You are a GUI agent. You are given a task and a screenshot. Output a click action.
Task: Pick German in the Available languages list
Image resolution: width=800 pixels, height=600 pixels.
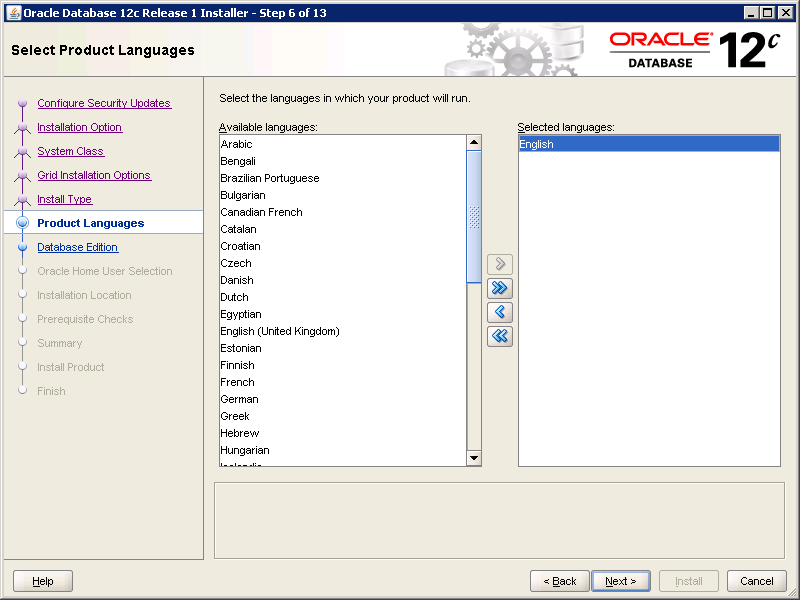(240, 399)
